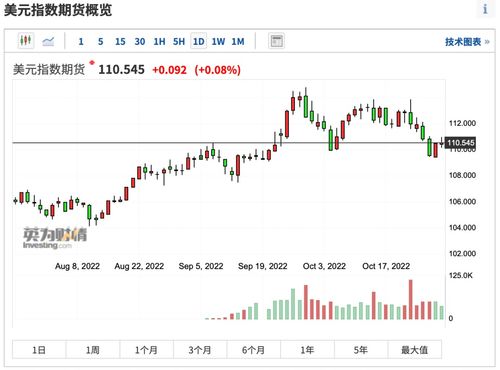
Task: Click the 106.000 price axis label
Action: click(462, 201)
